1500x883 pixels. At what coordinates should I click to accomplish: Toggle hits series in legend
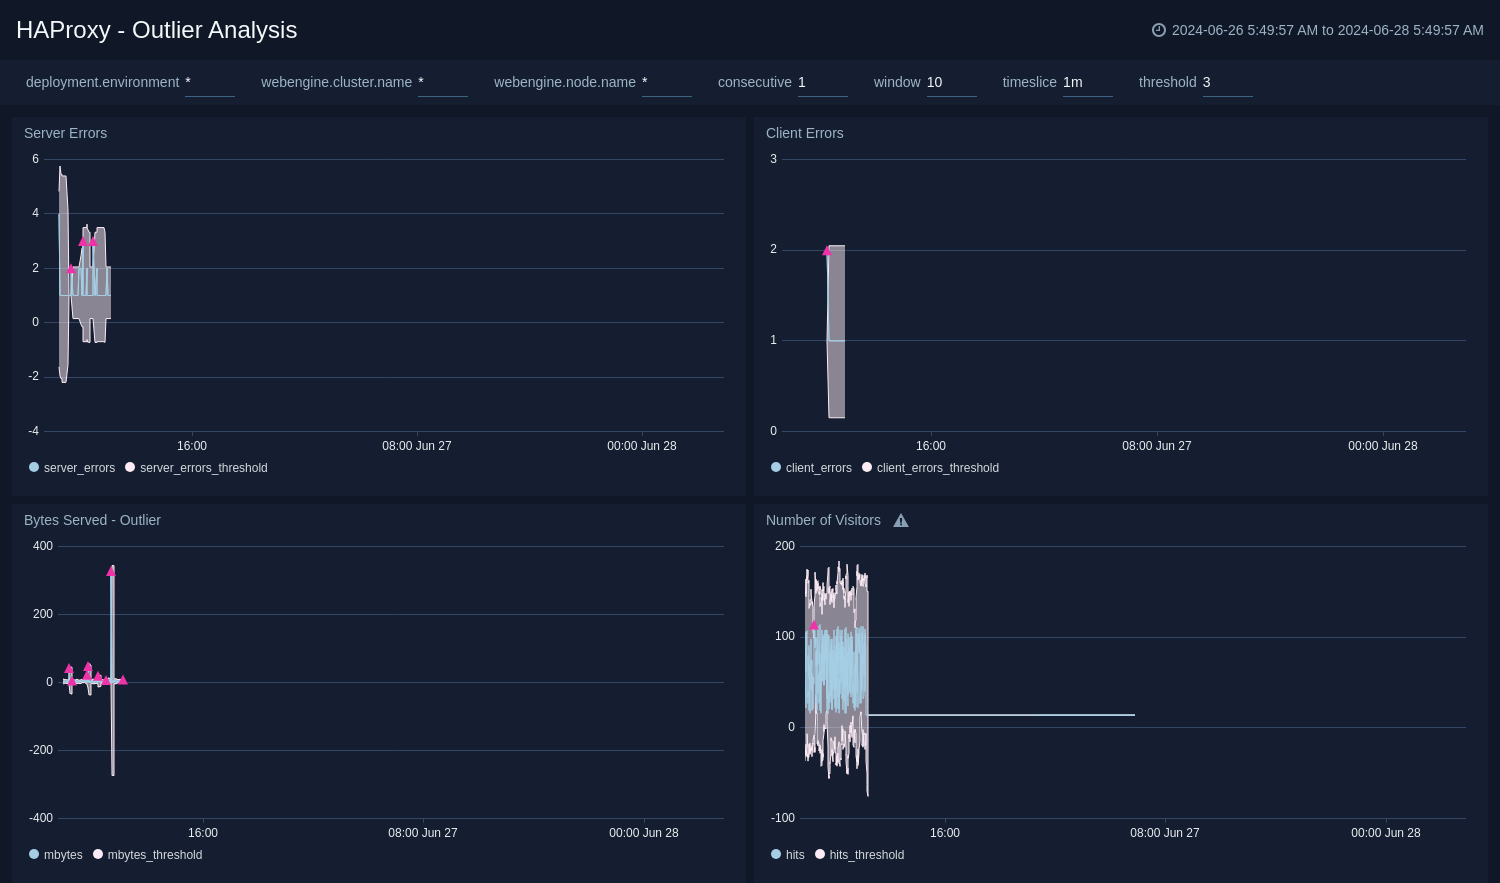click(x=788, y=855)
